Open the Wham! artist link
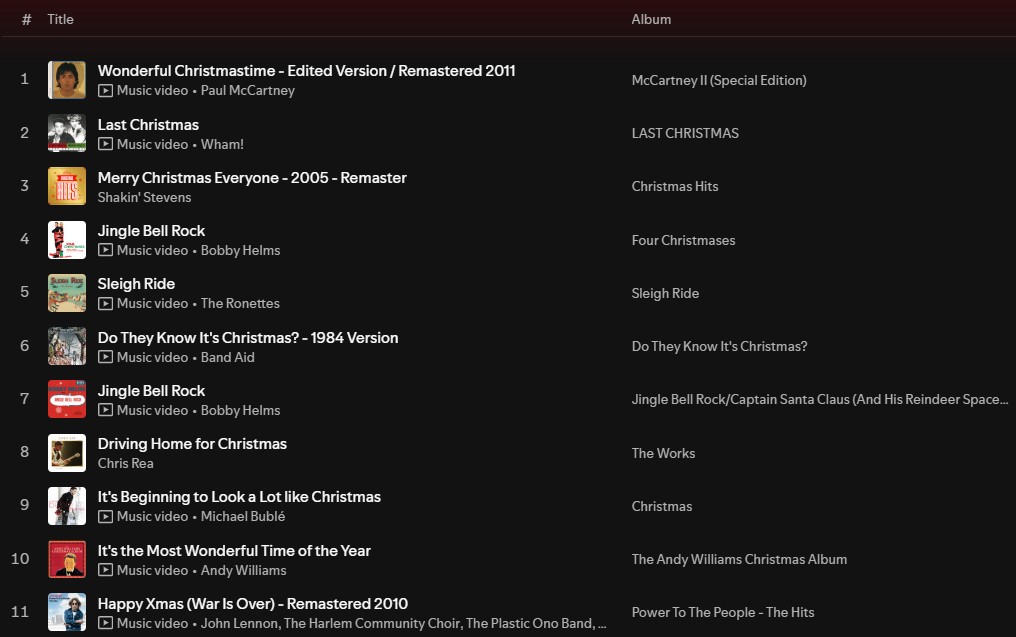This screenshot has height=637, width=1016. click(222, 144)
